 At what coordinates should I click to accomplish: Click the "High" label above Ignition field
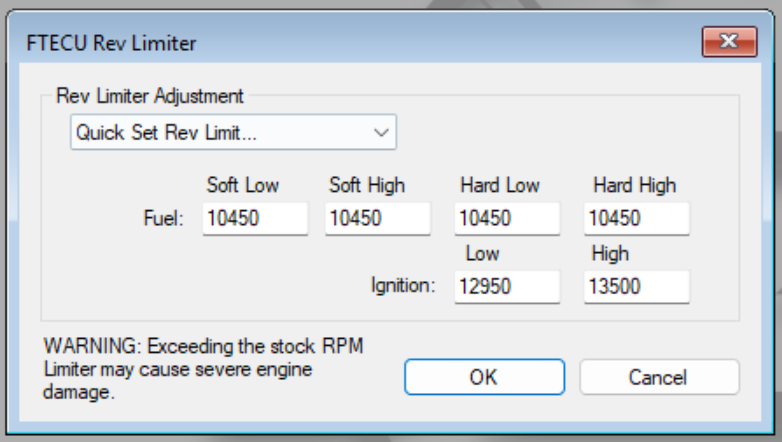pos(610,254)
